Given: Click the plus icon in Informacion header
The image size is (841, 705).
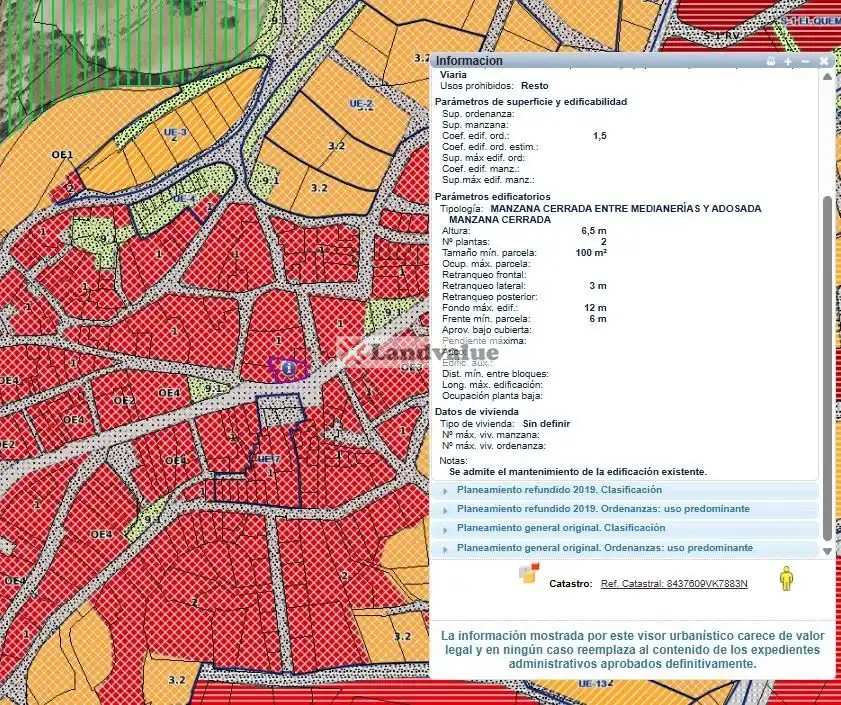Looking at the screenshot, I should 788,62.
